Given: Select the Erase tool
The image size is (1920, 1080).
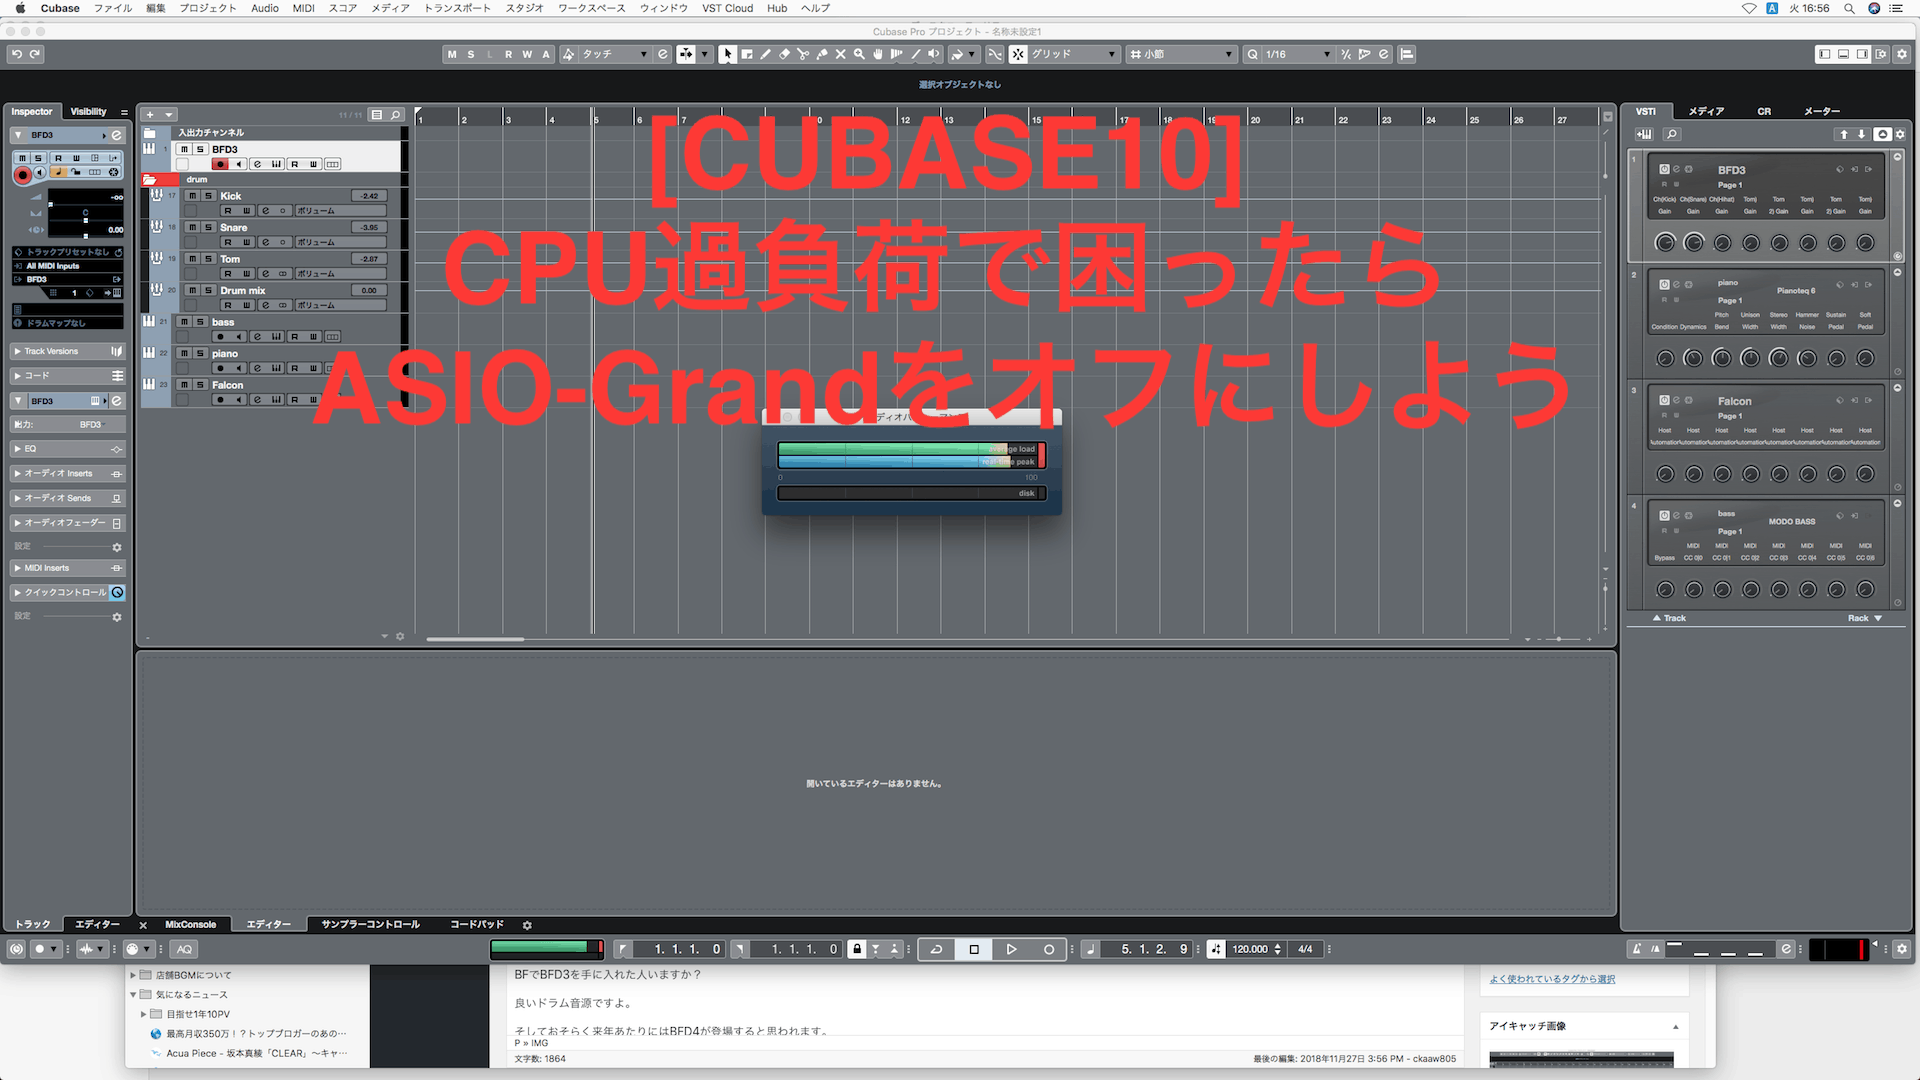Looking at the screenshot, I should (784, 54).
